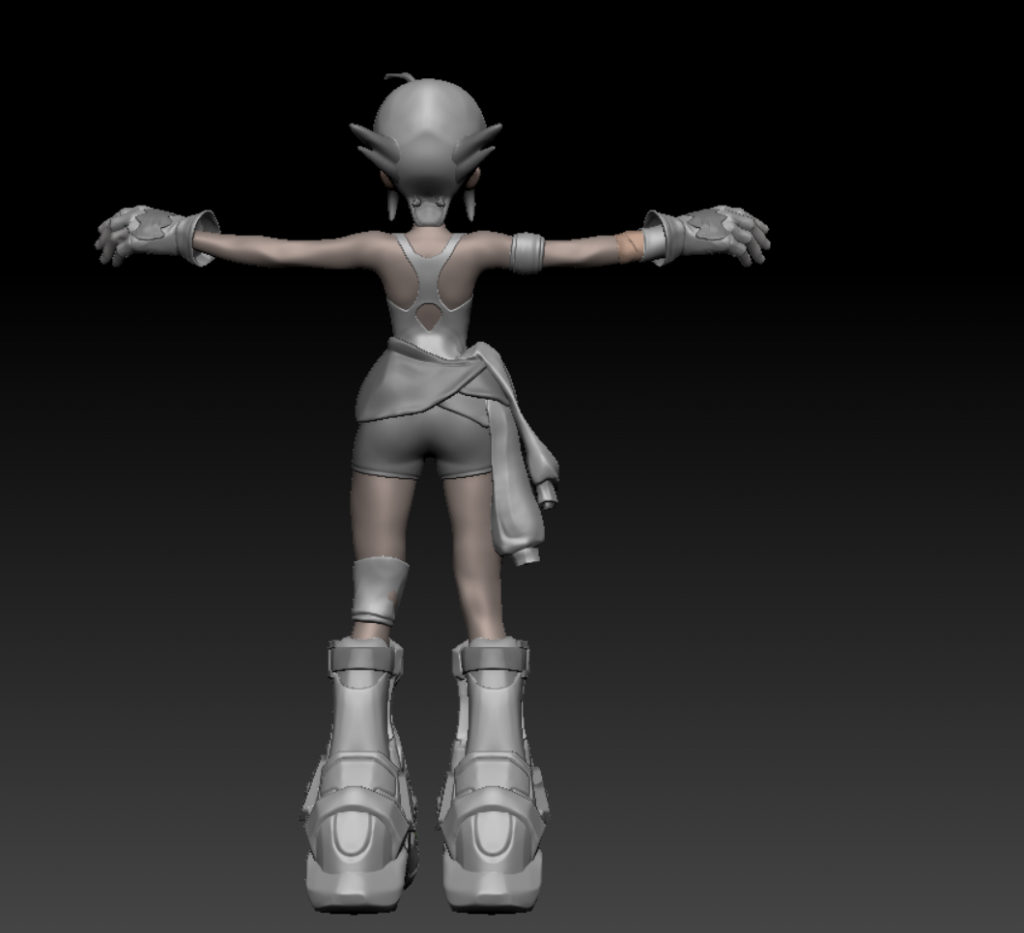Click the knee band on the leg
This screenshot has width=1024, height=933.
click(x=379, y=590)
